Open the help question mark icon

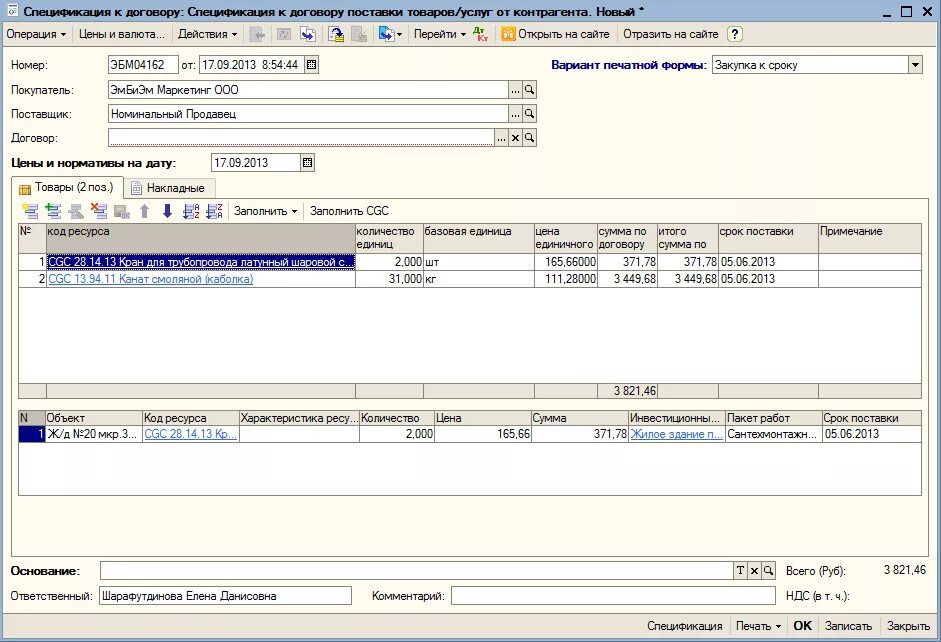[x=735, y=35]
